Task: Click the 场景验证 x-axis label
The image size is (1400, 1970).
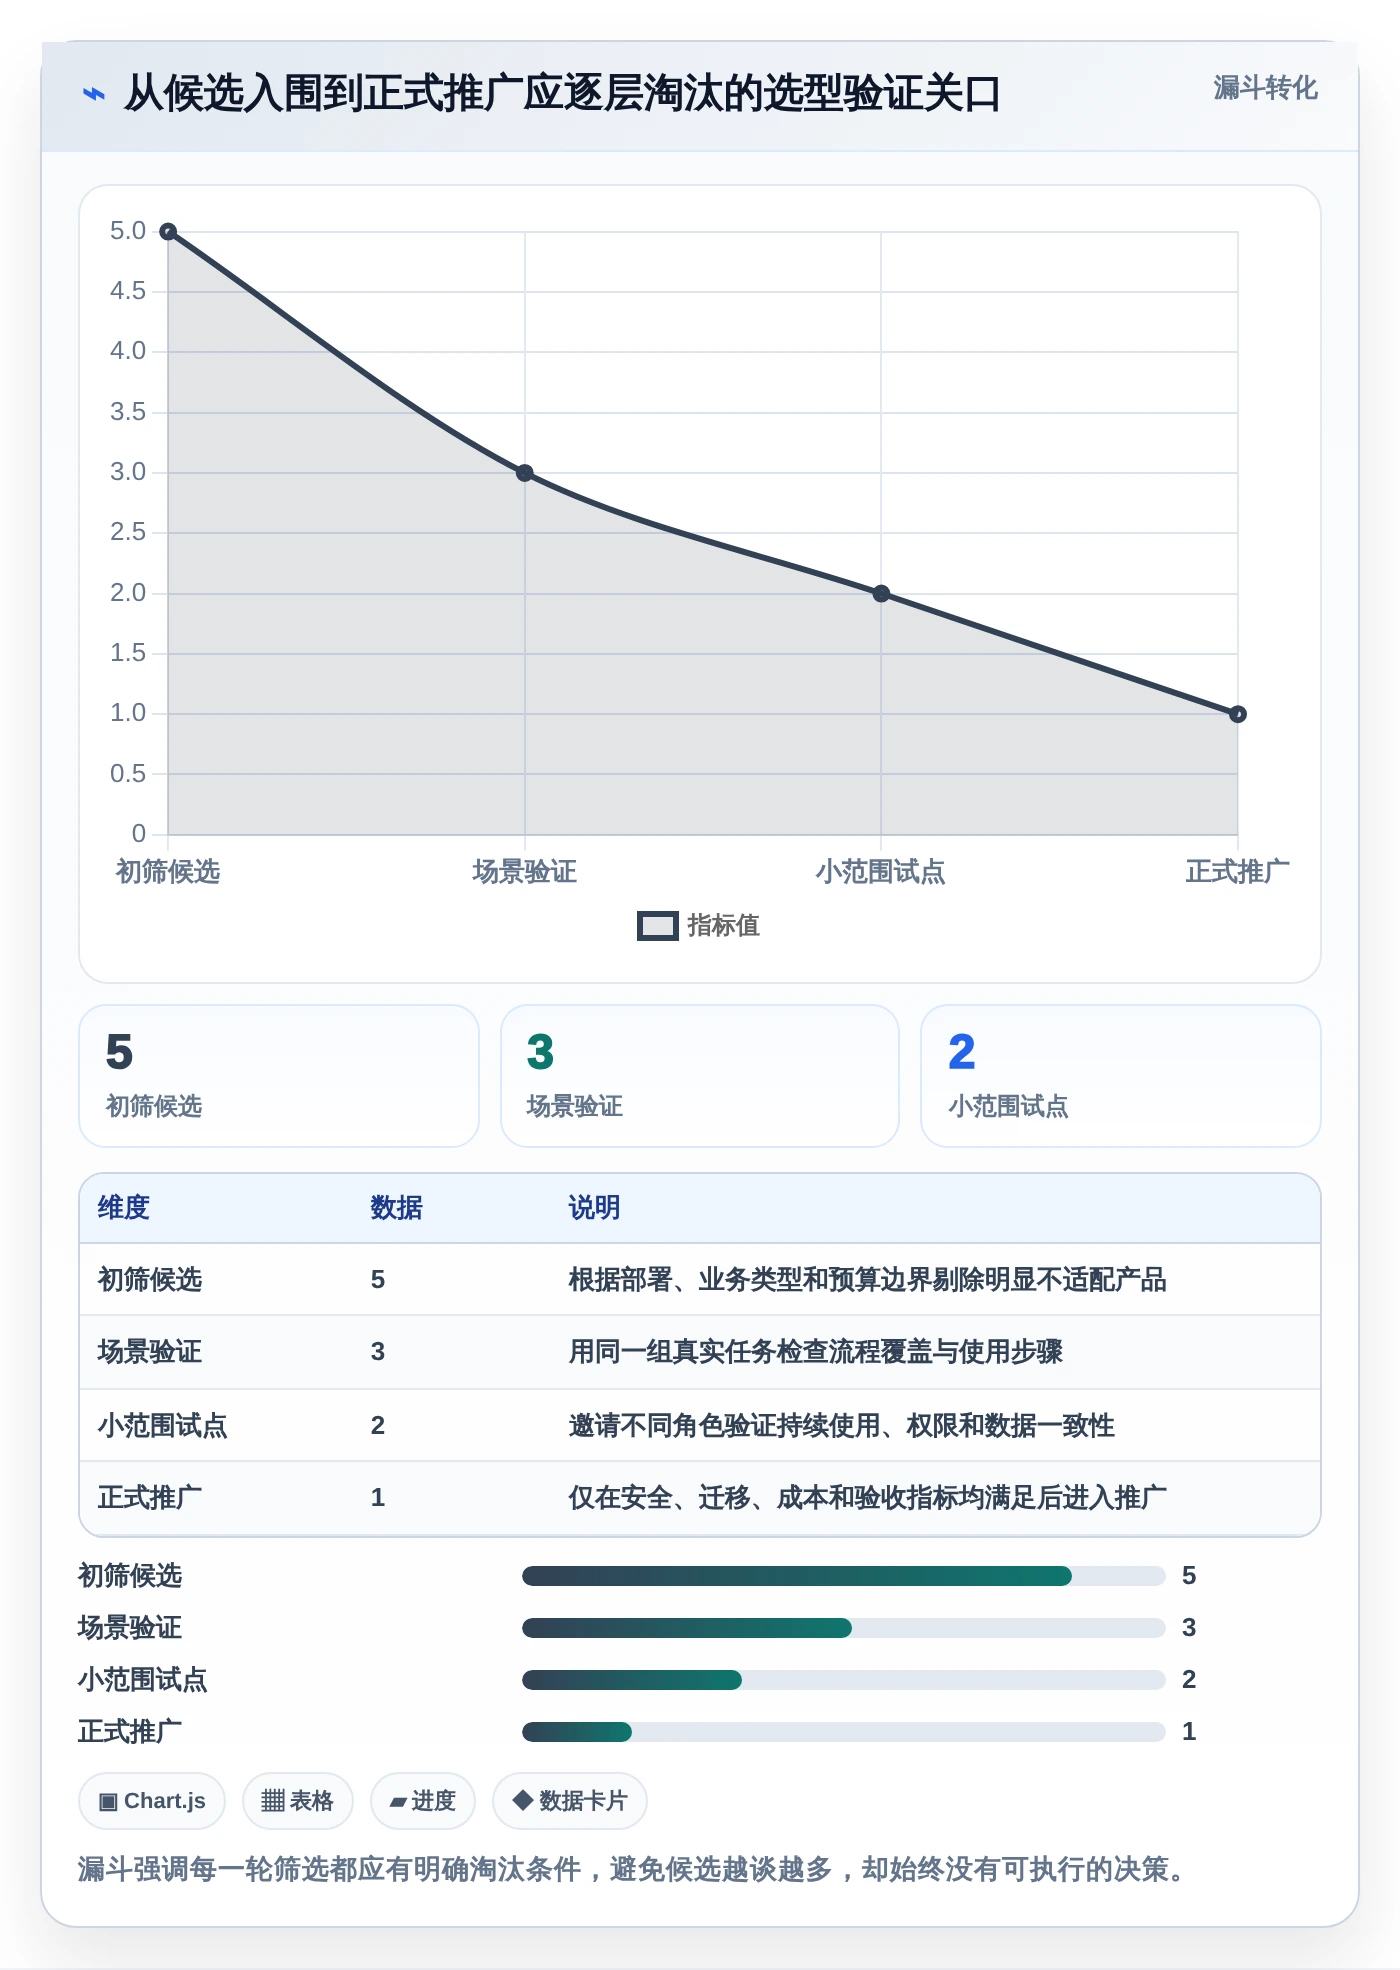Action: [x=525, y=872]
